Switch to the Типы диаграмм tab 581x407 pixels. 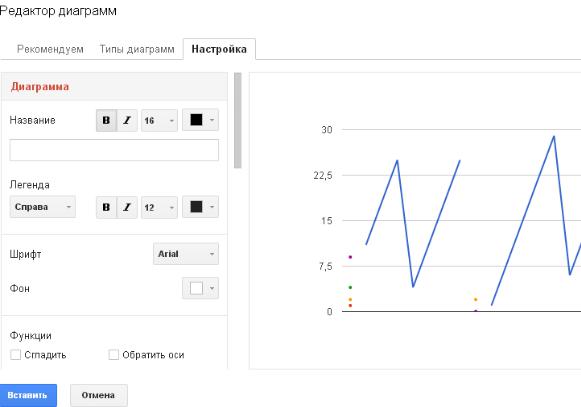[137, 49]
